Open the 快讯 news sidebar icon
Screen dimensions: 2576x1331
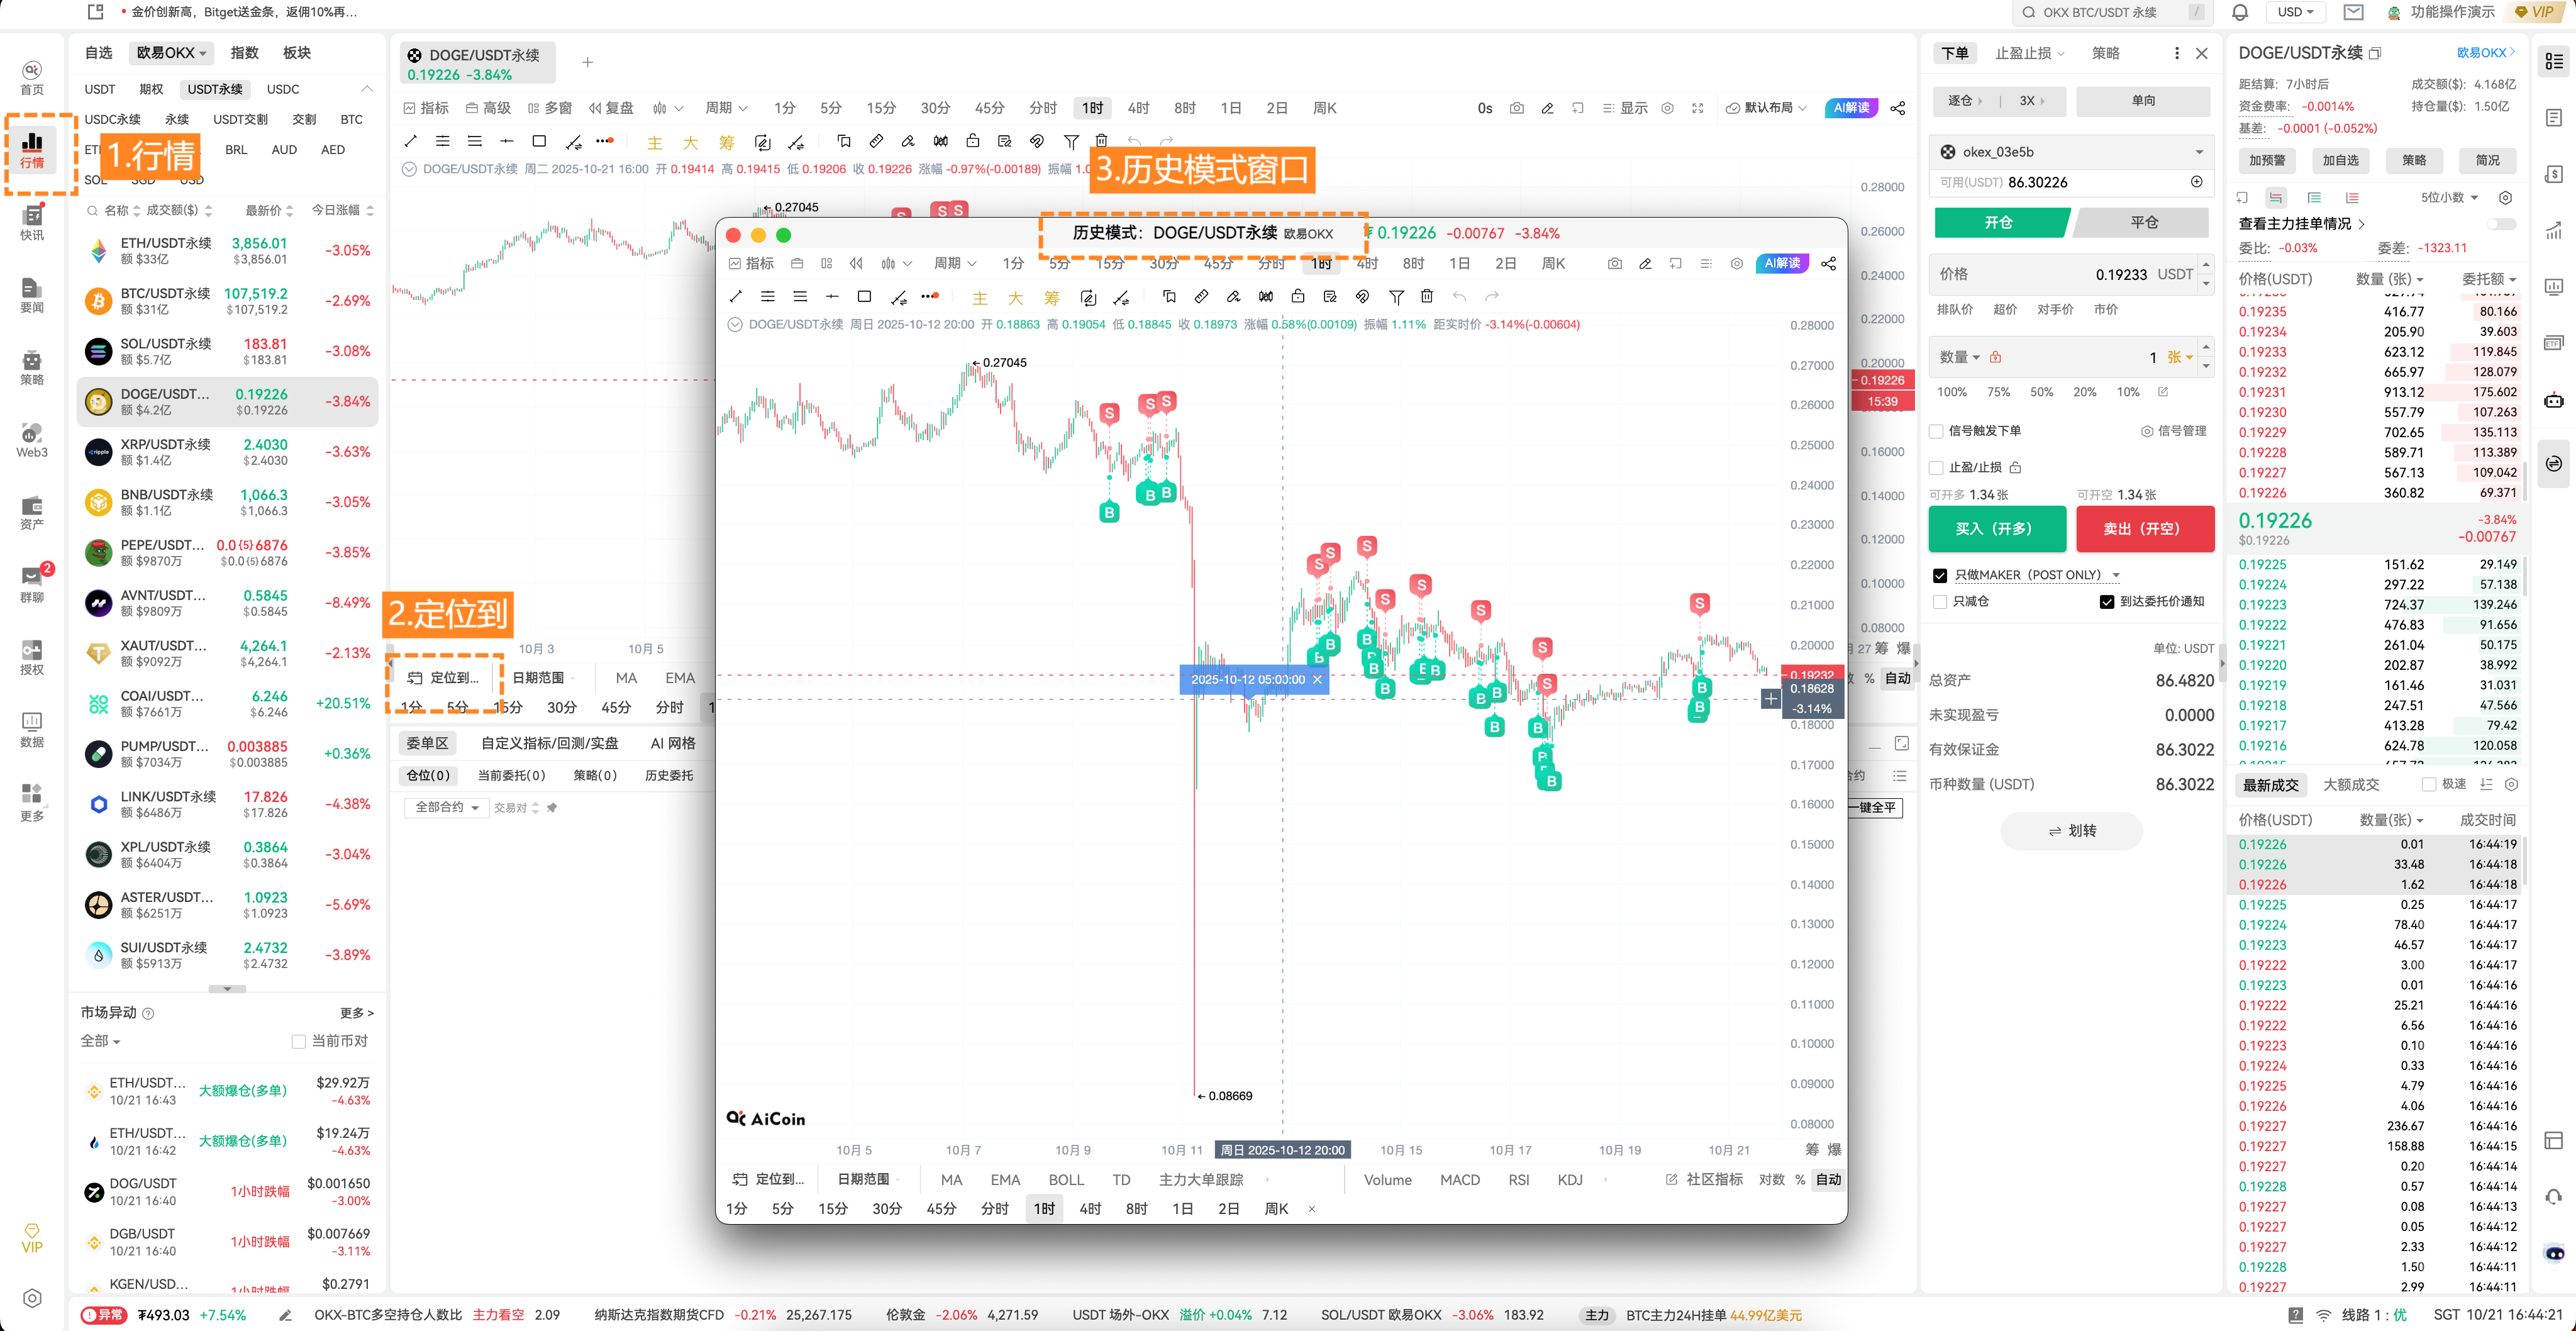click(x=32, y=222)
